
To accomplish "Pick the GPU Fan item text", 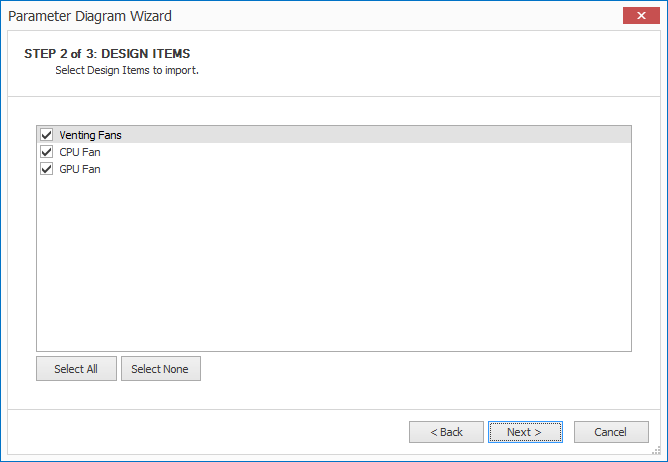I will pyautogui.click(x=80, y=169).
